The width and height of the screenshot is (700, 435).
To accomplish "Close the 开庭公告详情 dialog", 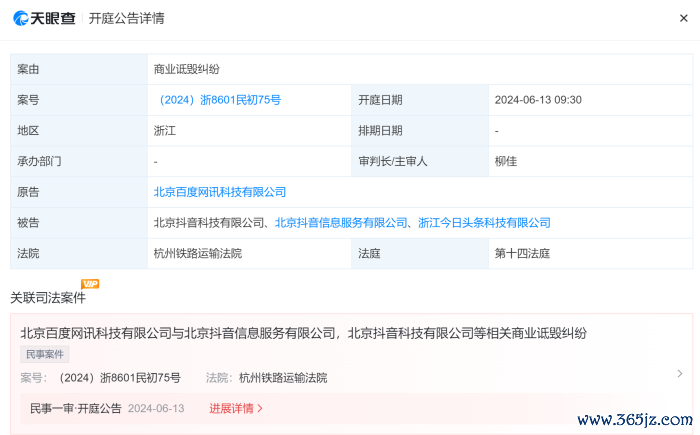I will 683,18.
